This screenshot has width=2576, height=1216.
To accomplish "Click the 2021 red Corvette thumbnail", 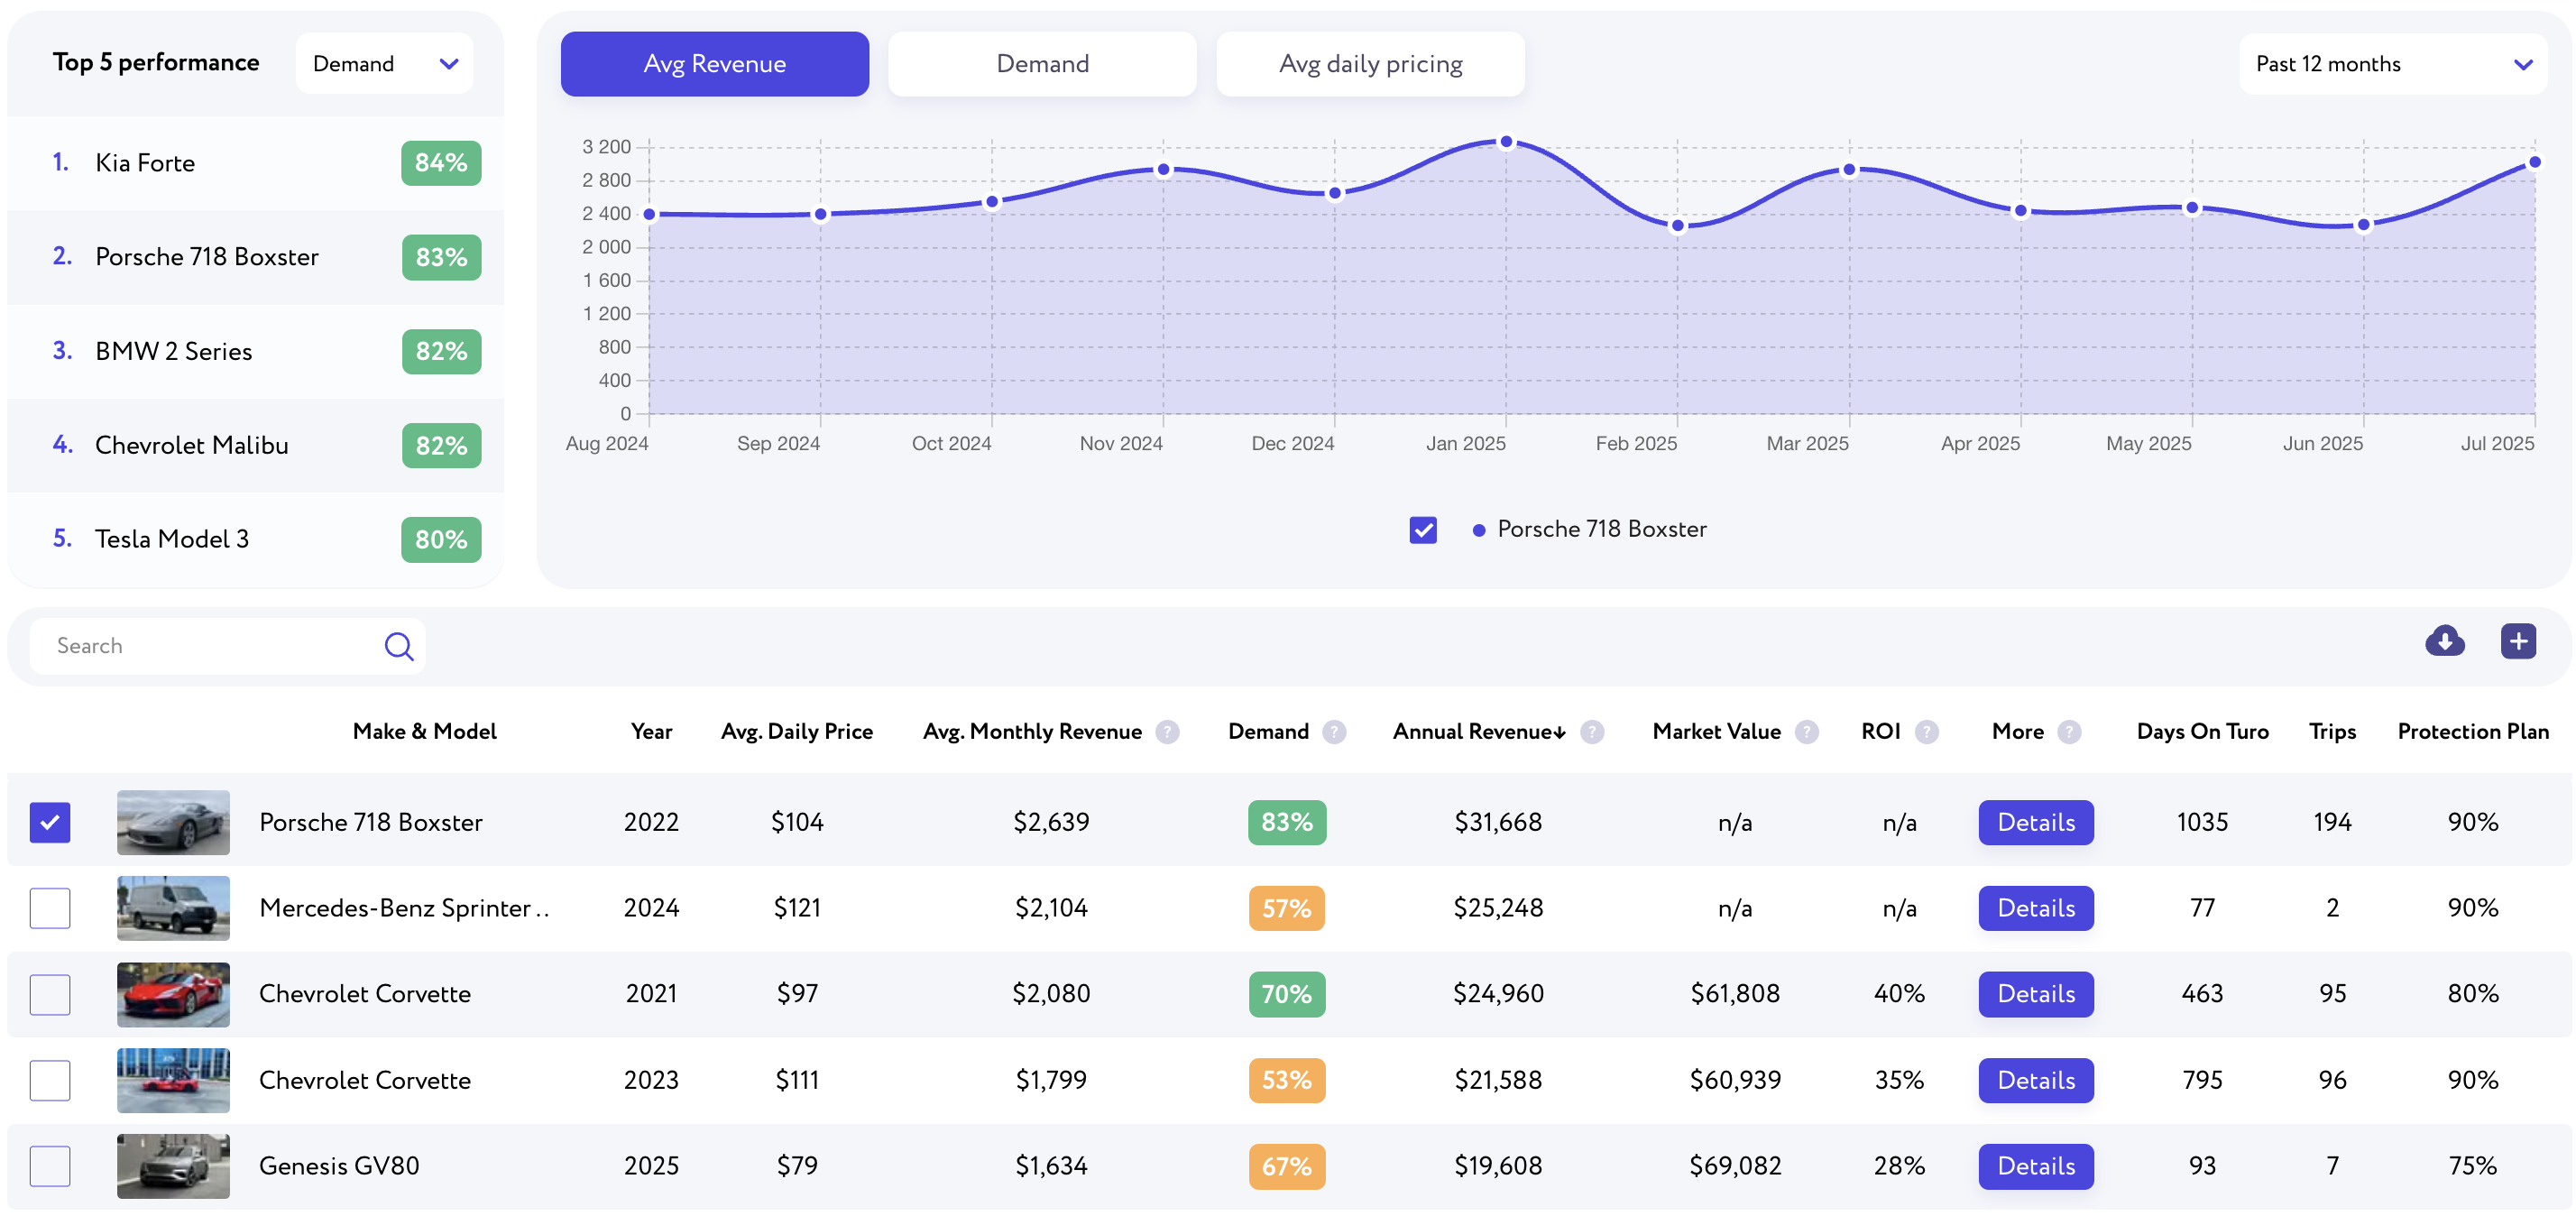I will (173, 994).
